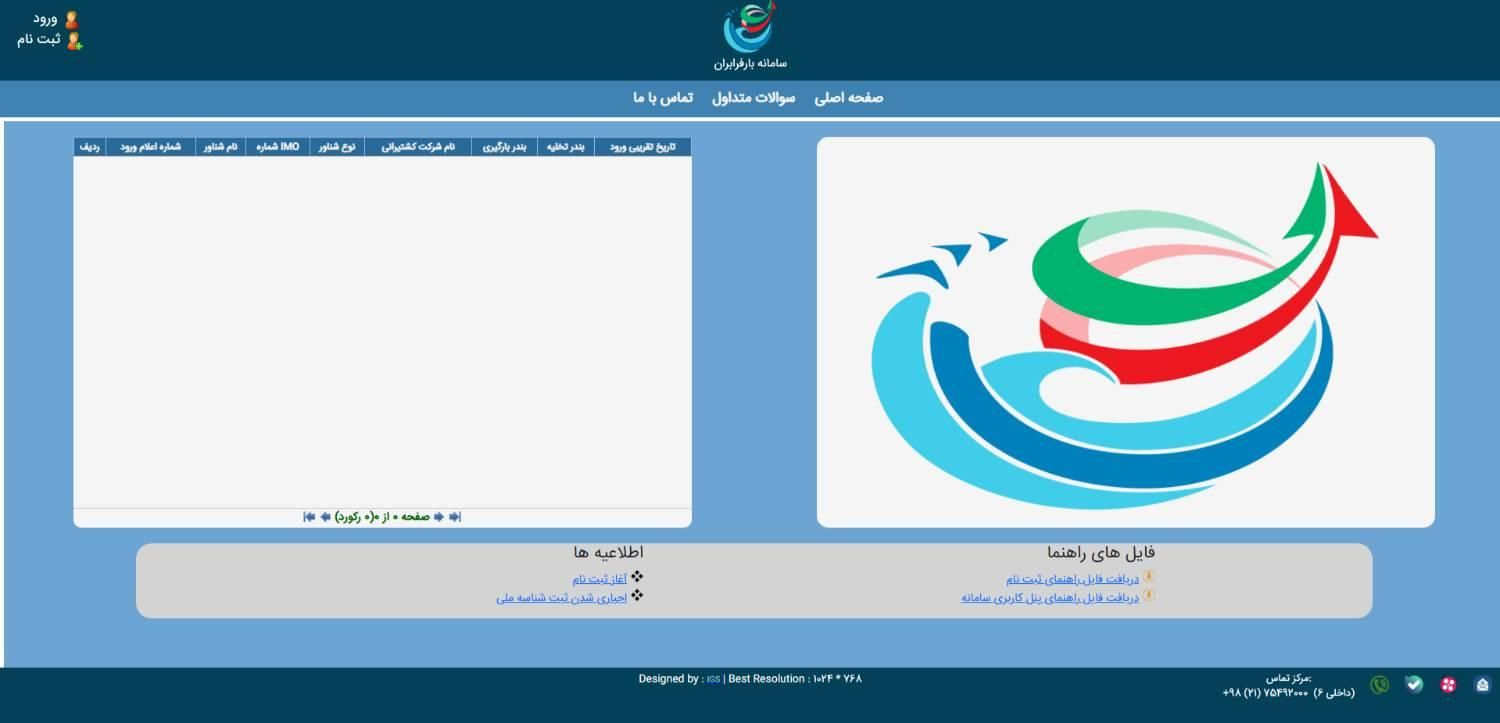Screen dimensions: 1500x723
Task: Open the سوالات متداول menu item
Action: (753, 98)
